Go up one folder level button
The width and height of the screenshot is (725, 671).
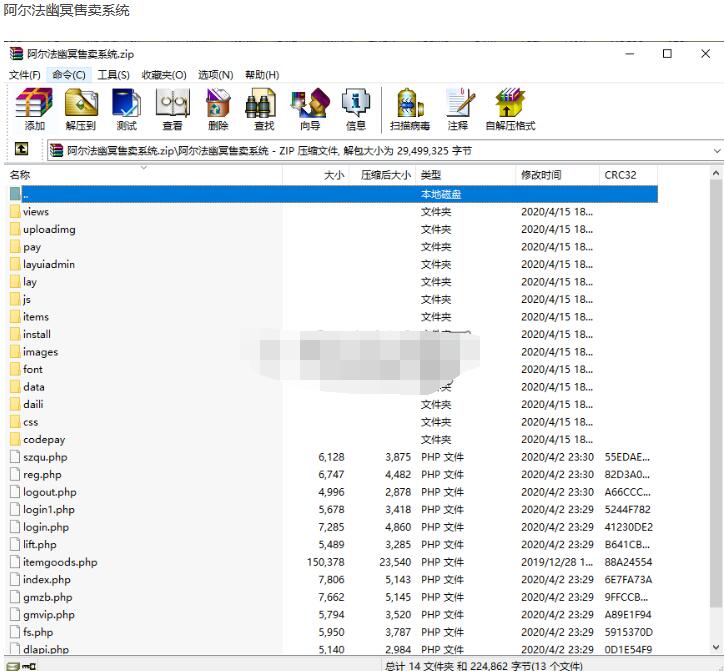[21, 150]
